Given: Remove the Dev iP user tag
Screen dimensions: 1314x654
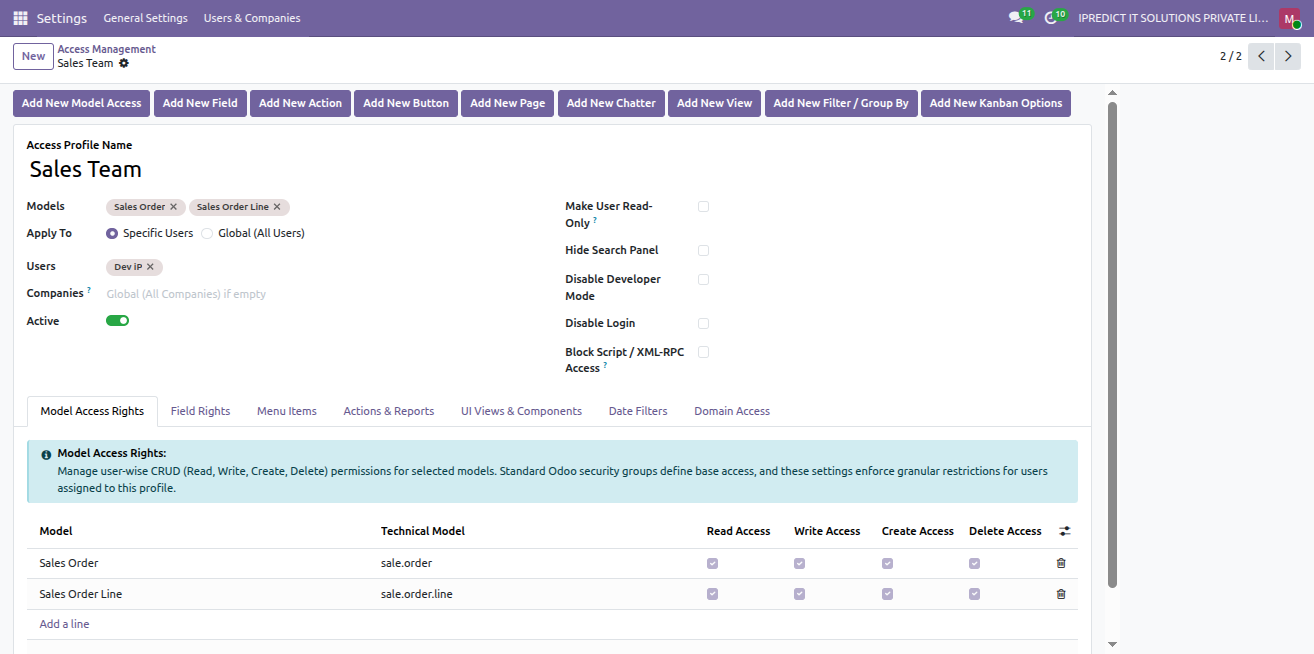Looking at the screenshot, I should pos(150,267).
